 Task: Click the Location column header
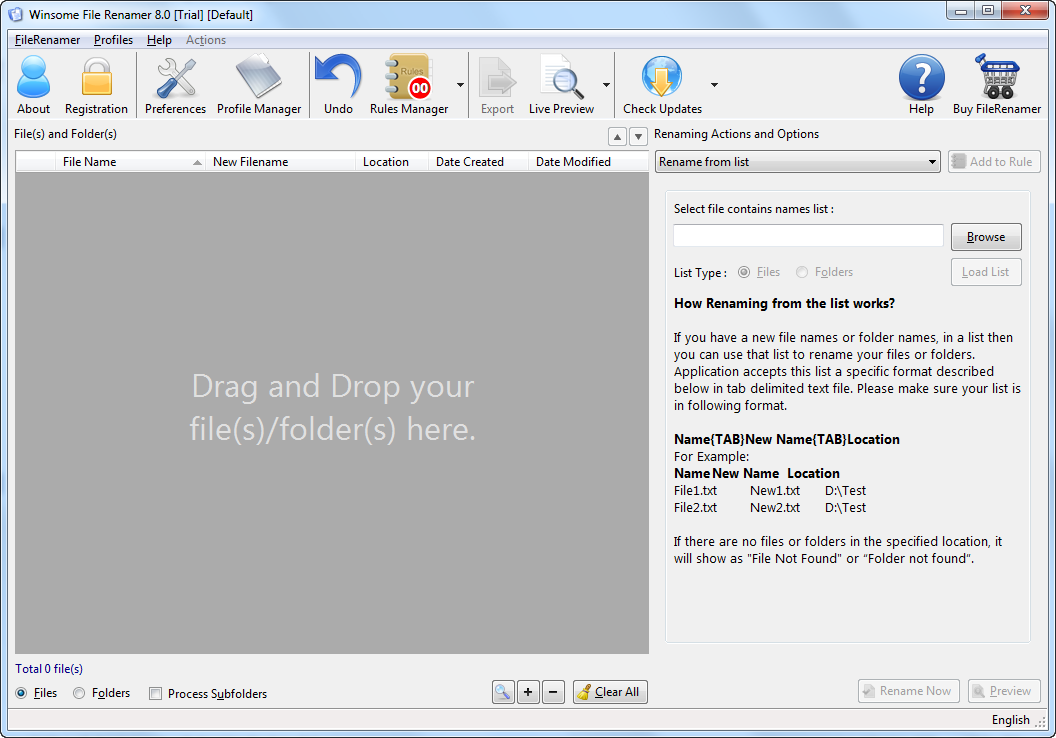[x=392, y=162]
